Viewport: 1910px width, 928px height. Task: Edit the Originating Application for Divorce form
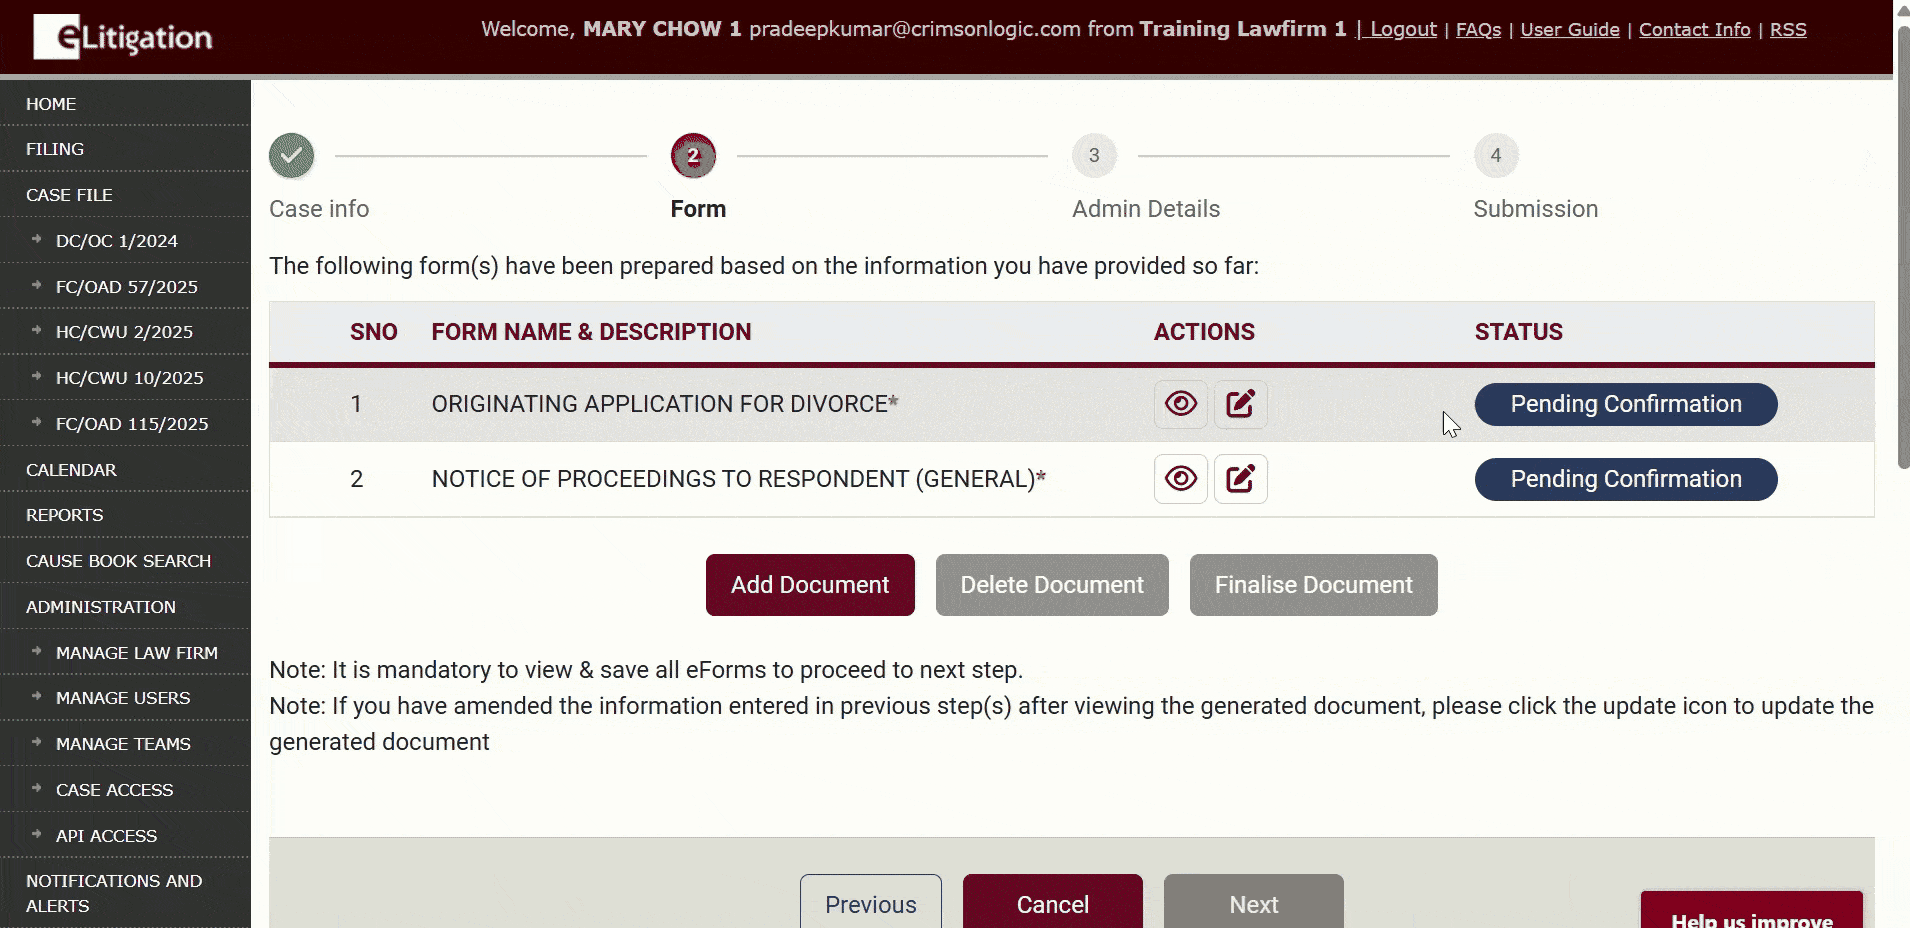coord(1240,404)
